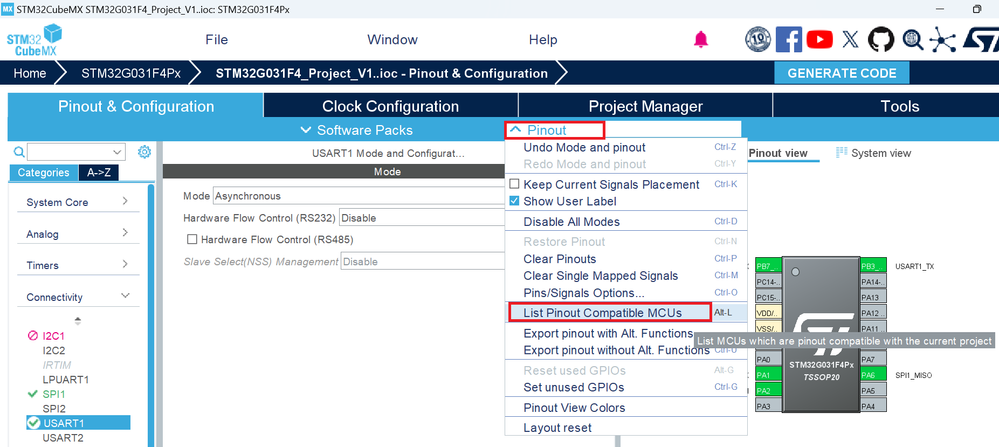Select Categories view button
Image resolution: width=999 pixels, height=447 pixels.
(43, 173)
